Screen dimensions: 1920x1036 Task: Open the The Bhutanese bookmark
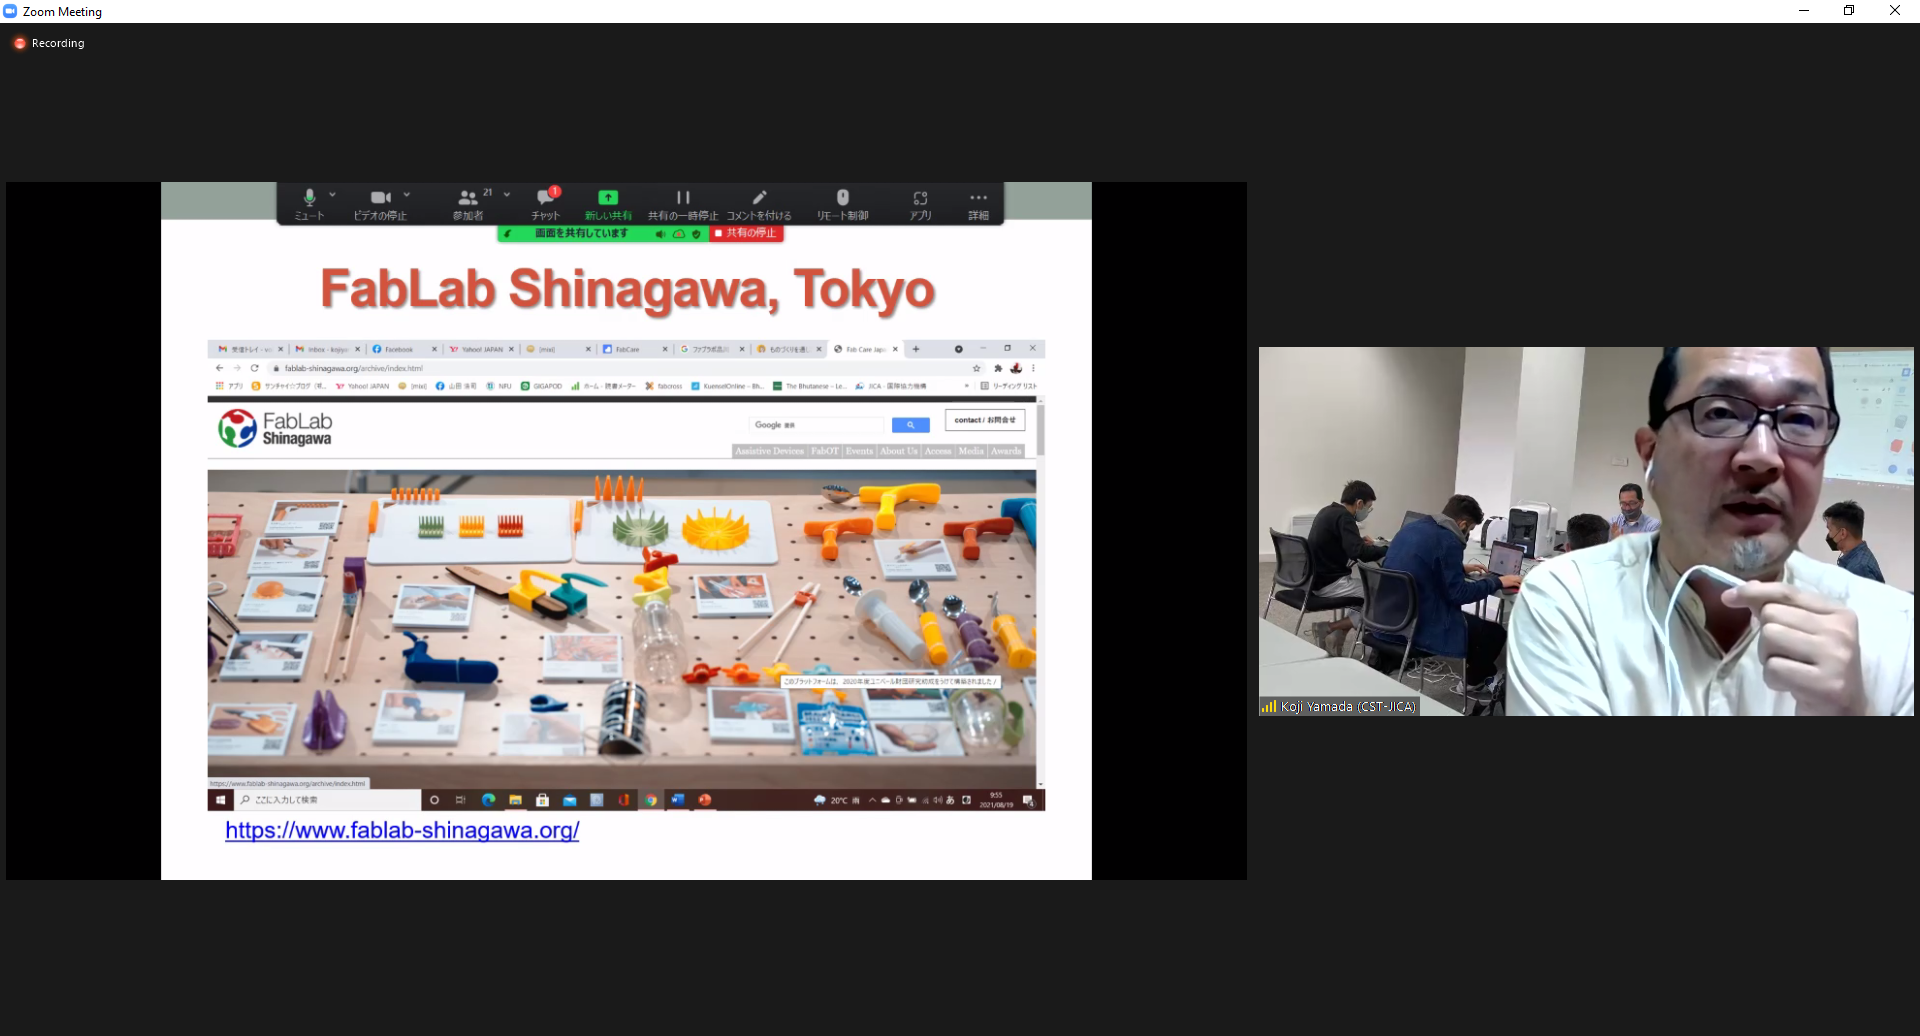(x=810, y=386)
